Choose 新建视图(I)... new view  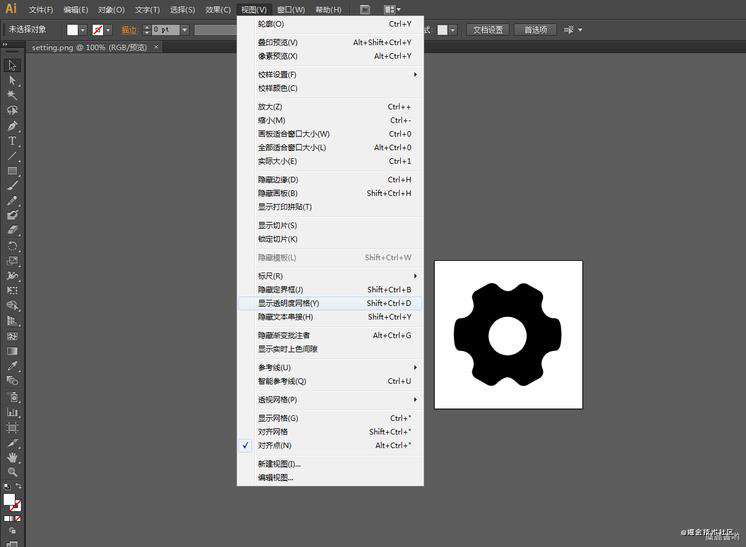(x=330, y=464)
